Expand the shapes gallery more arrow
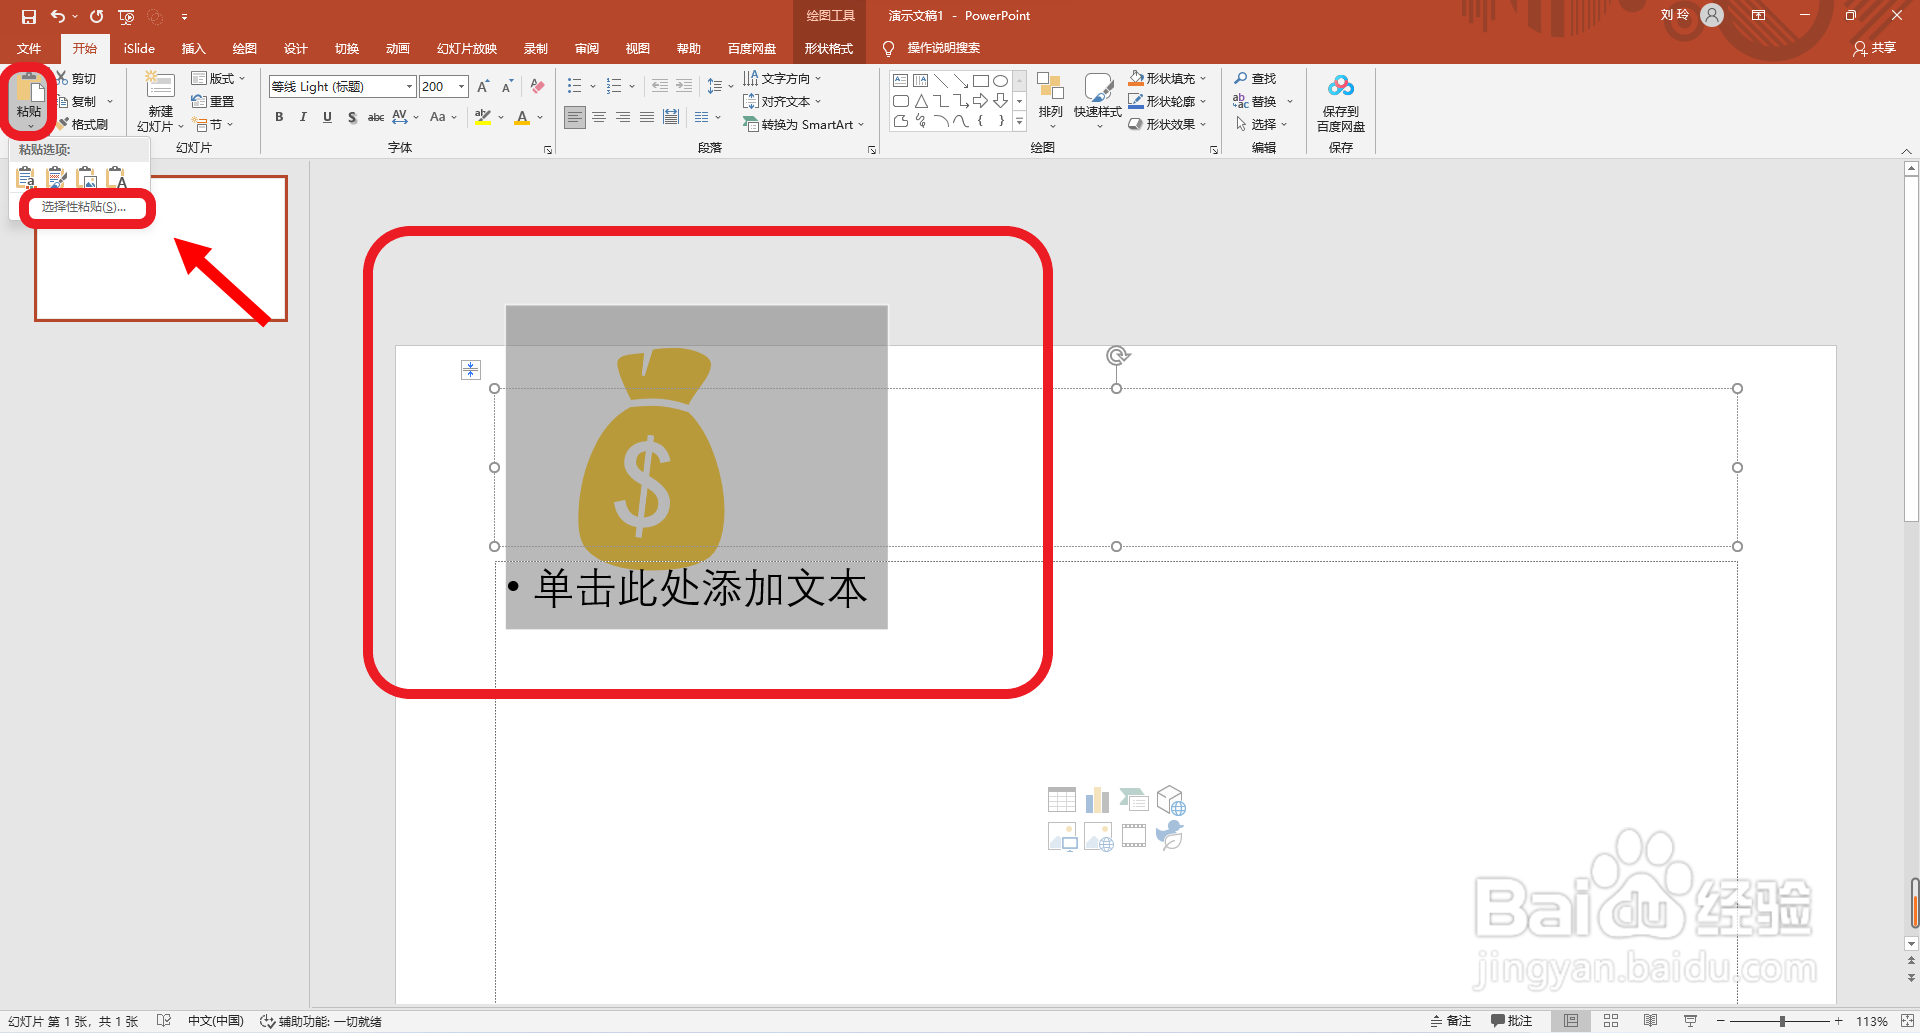The image size is (1920, 1033). [x=1019, y=122]
